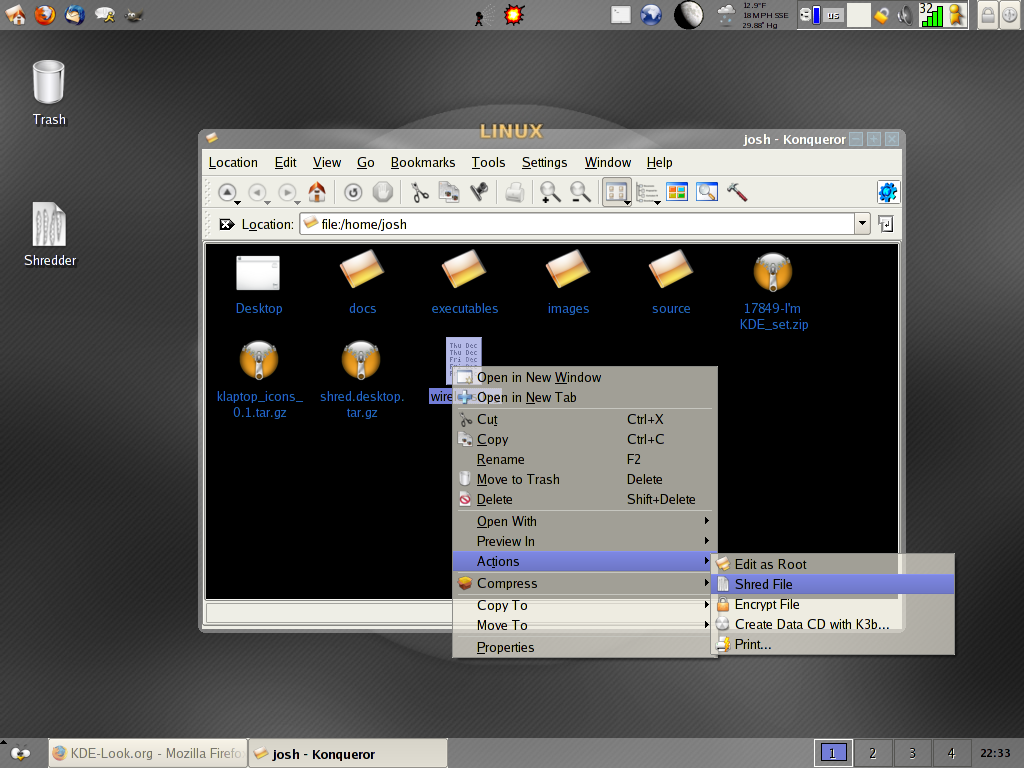1024x768 pixels.
Task: Click the animated KDE gear icon
Action: 888,192
